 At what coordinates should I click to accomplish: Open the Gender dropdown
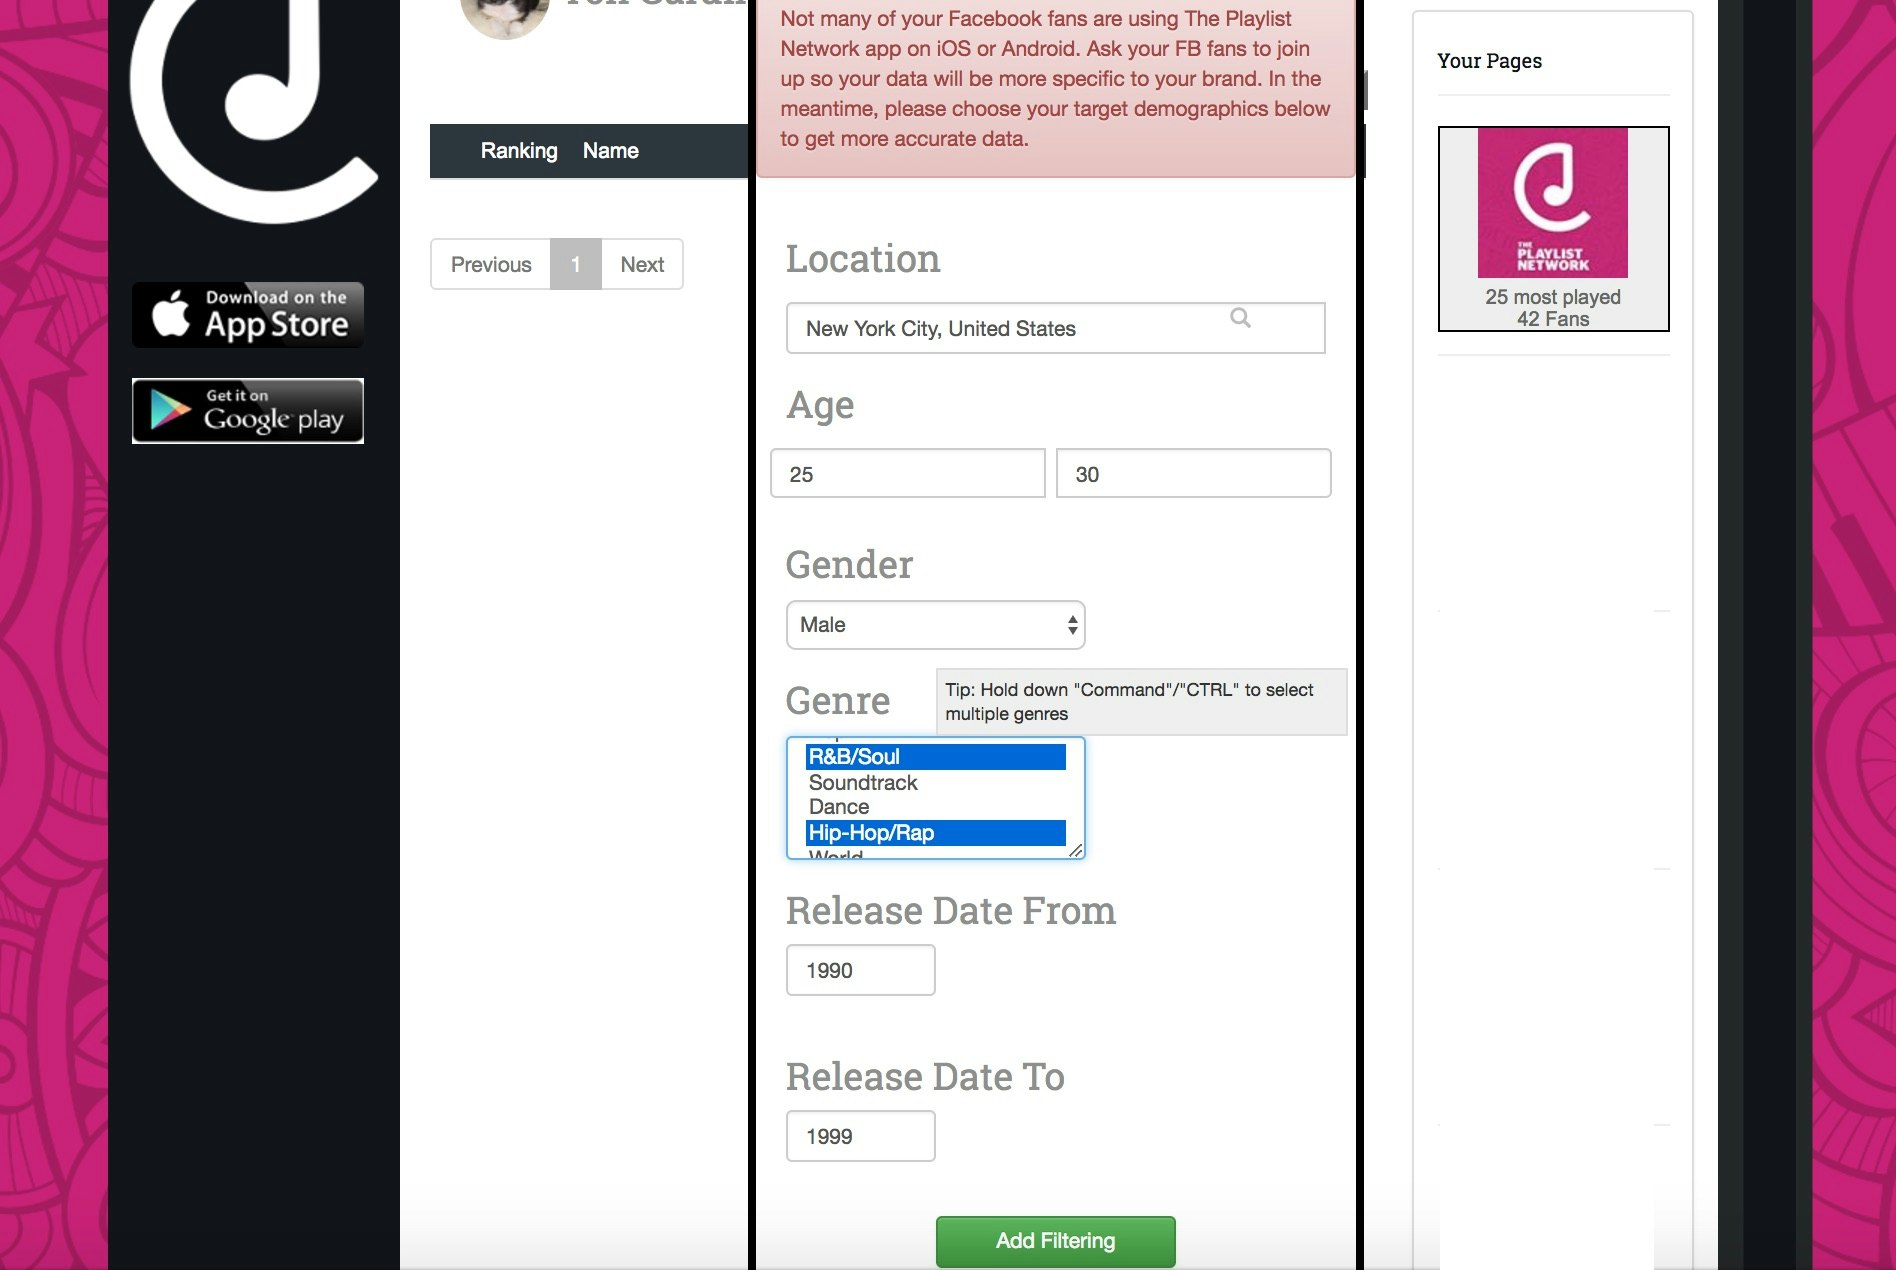click(x=934, y=625)
